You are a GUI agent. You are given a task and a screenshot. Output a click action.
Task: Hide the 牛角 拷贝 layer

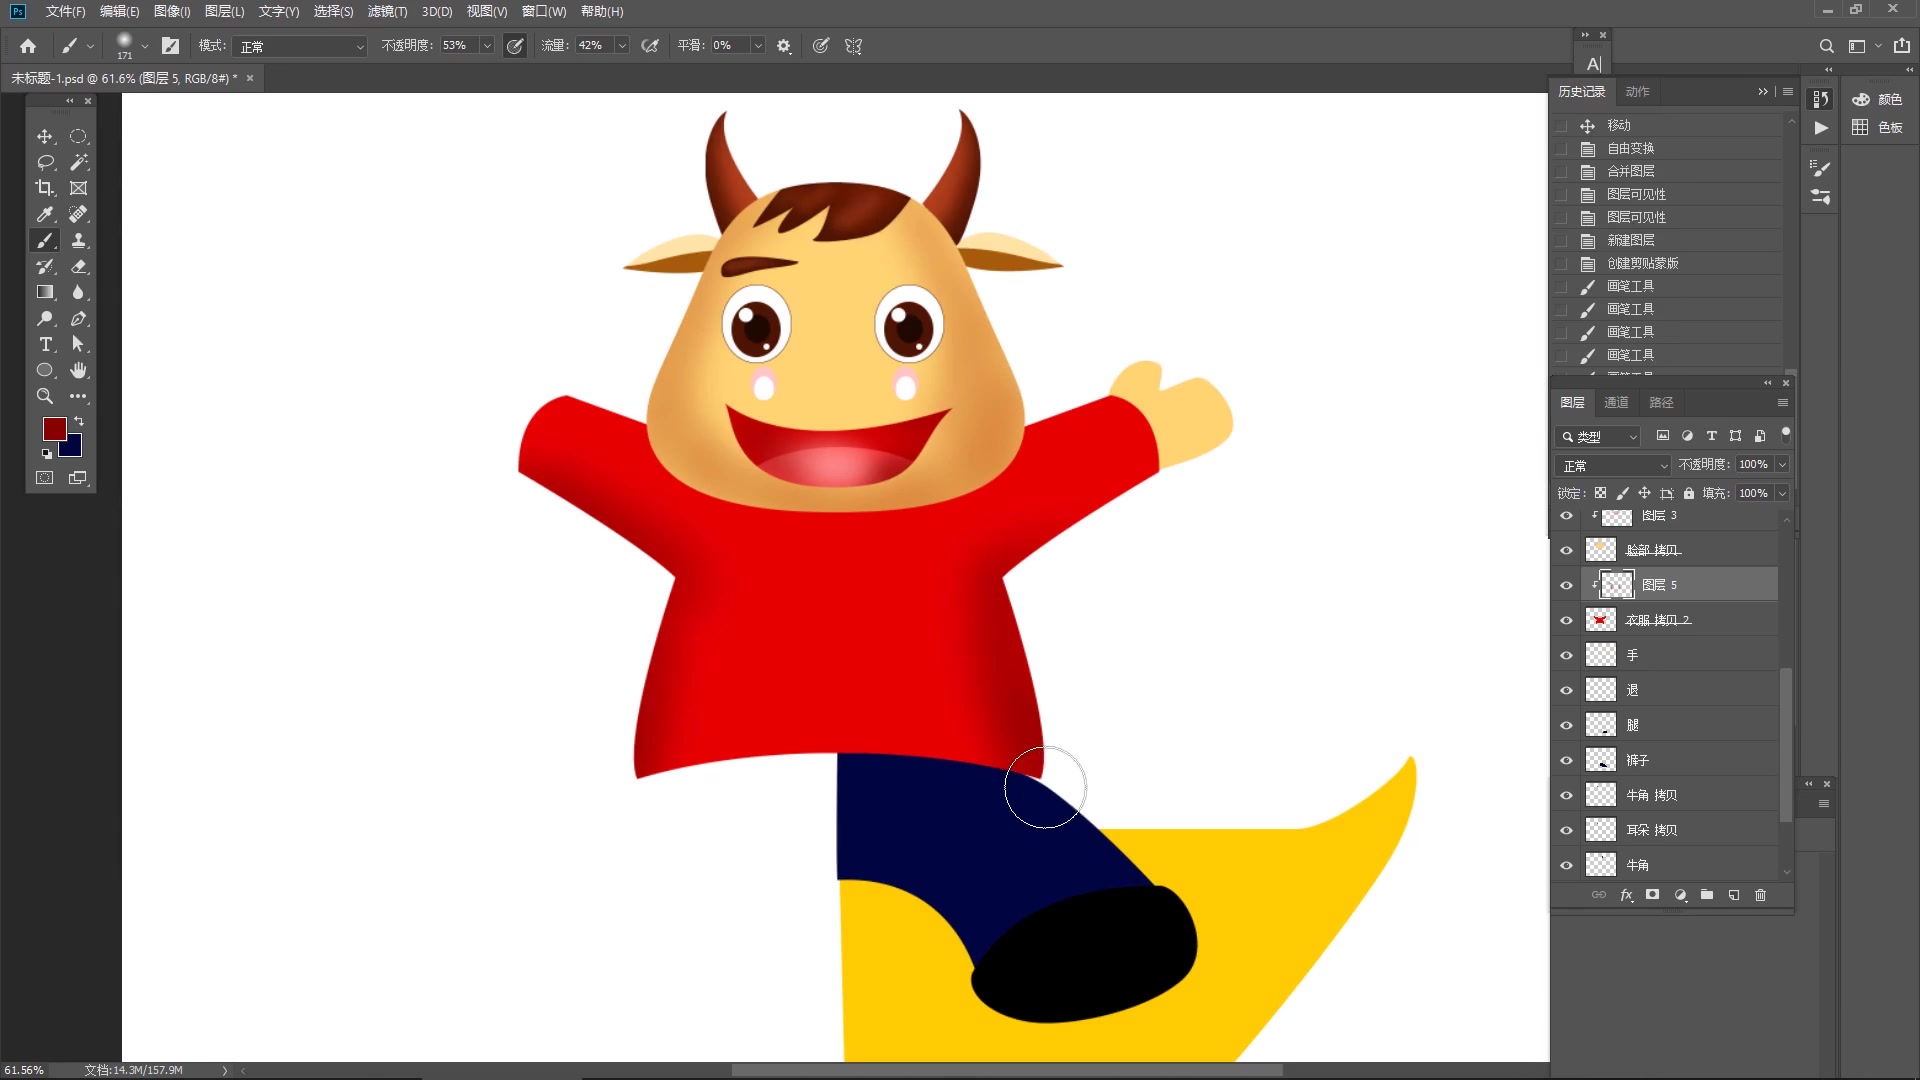(x=1567, y=795)
